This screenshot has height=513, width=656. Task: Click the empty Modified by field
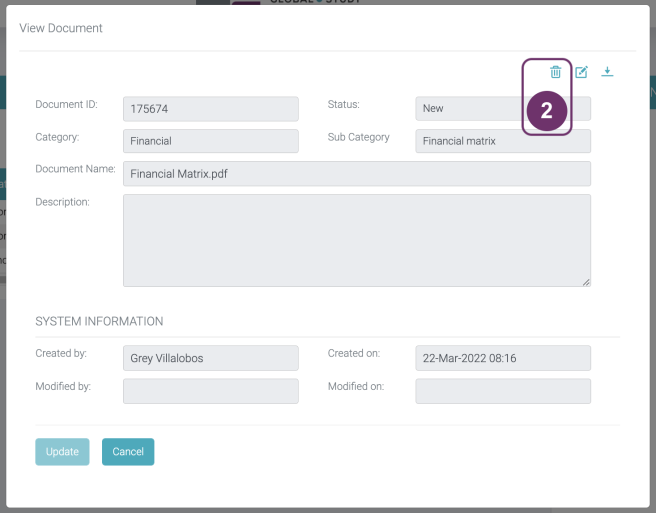210,391
